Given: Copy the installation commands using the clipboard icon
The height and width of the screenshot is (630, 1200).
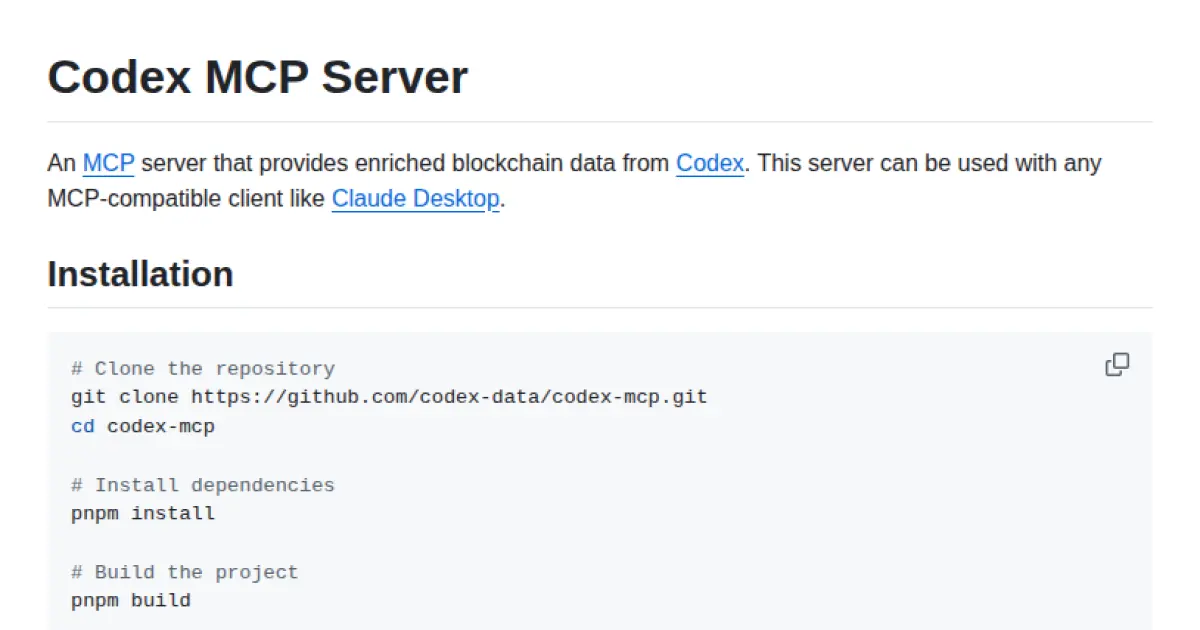Looking at the screenshot, I should tap(1117, 364).
